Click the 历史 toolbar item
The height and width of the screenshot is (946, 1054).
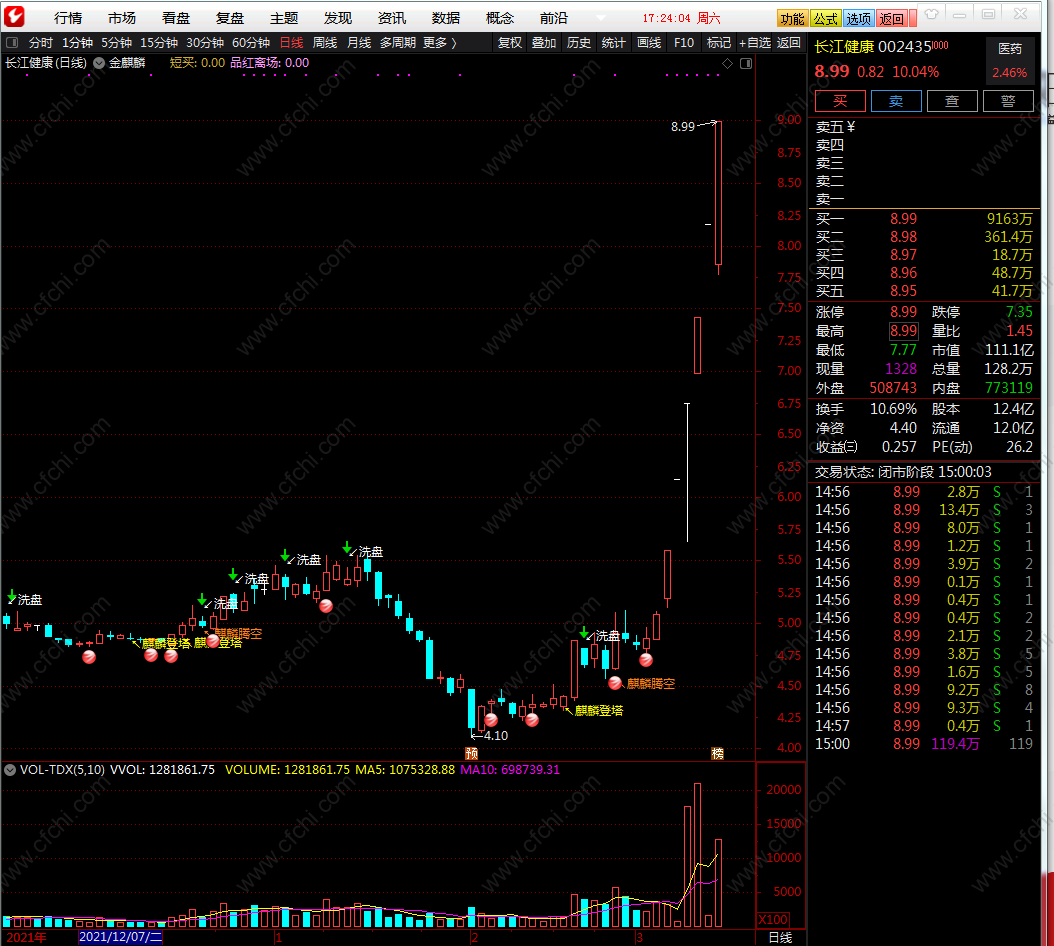(579, 43)
